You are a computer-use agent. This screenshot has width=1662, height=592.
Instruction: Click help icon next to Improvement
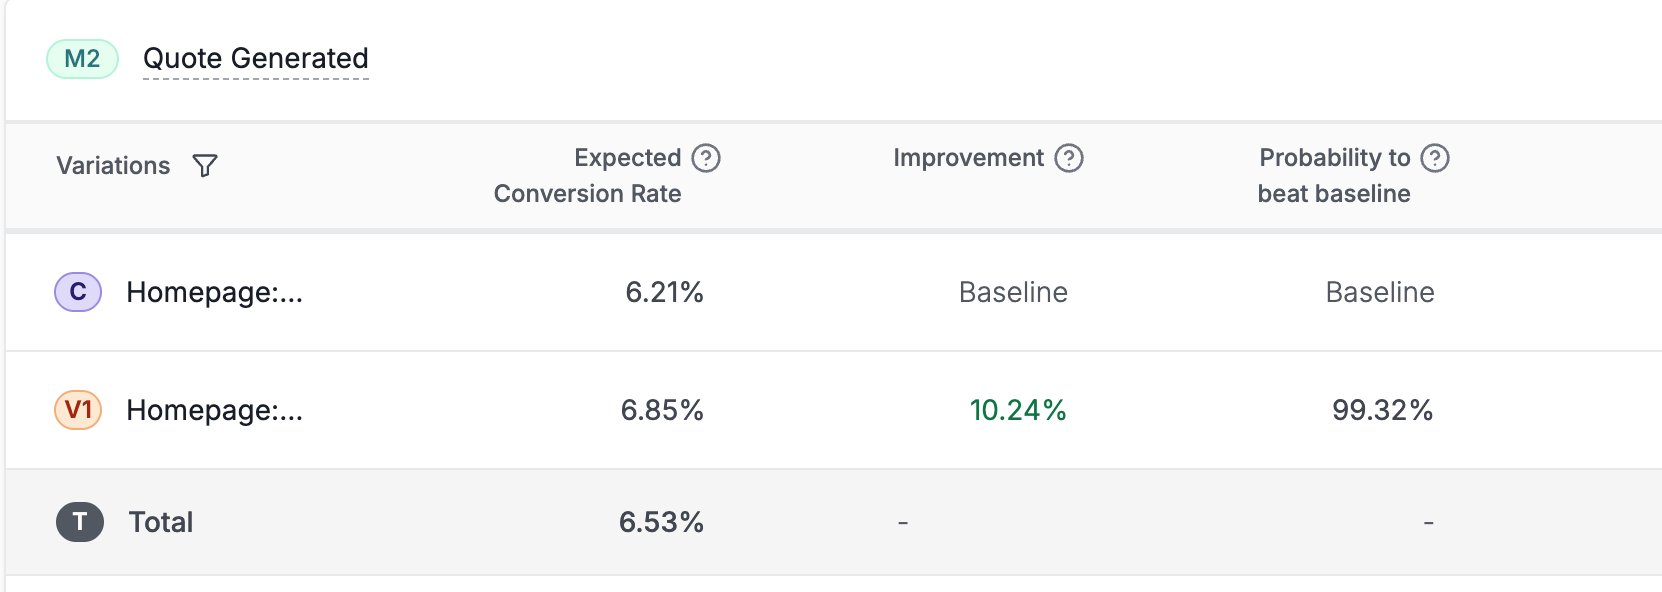[x=1069, y=158]
